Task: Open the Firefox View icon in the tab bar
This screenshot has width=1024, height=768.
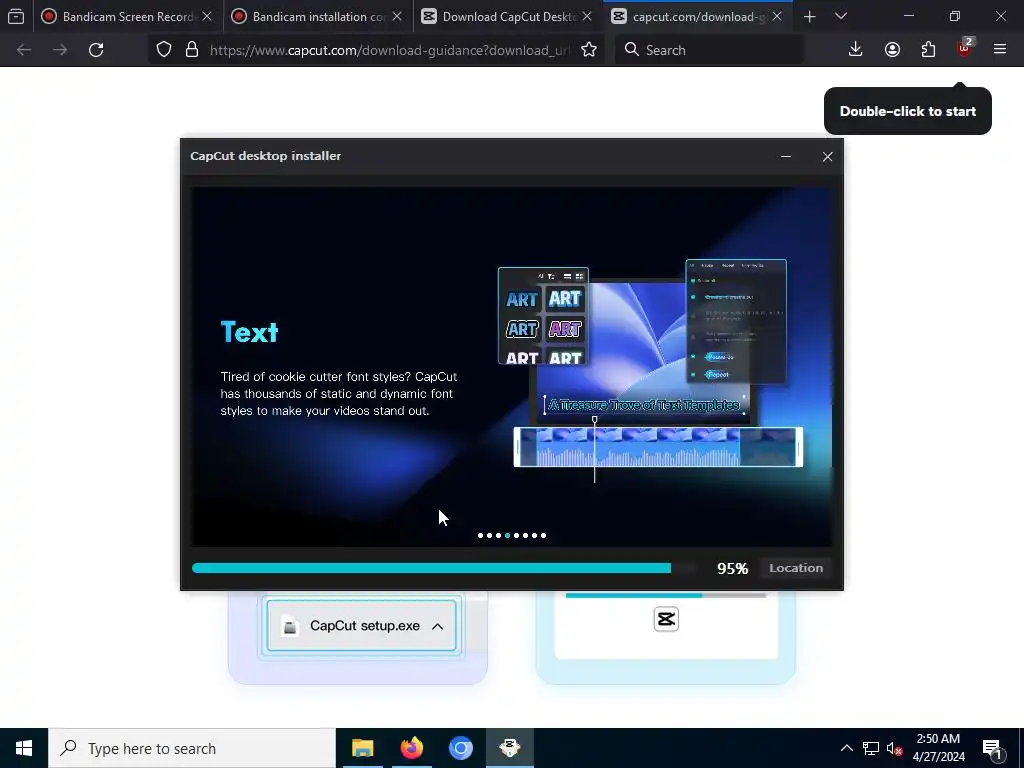Action: pyautogui.click(x=16, y=16)
